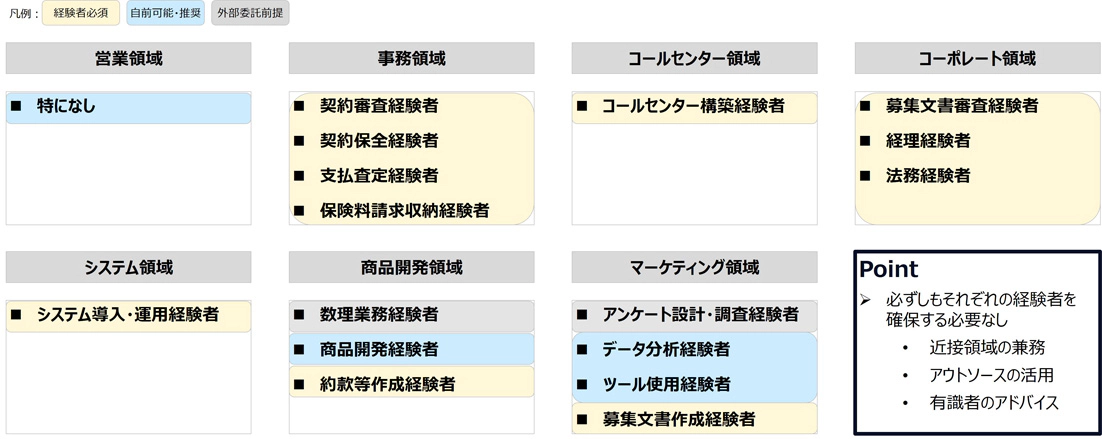Select the 事務領域 header box
Viewport: 1102px width, 439px height.
pos(411,59)
